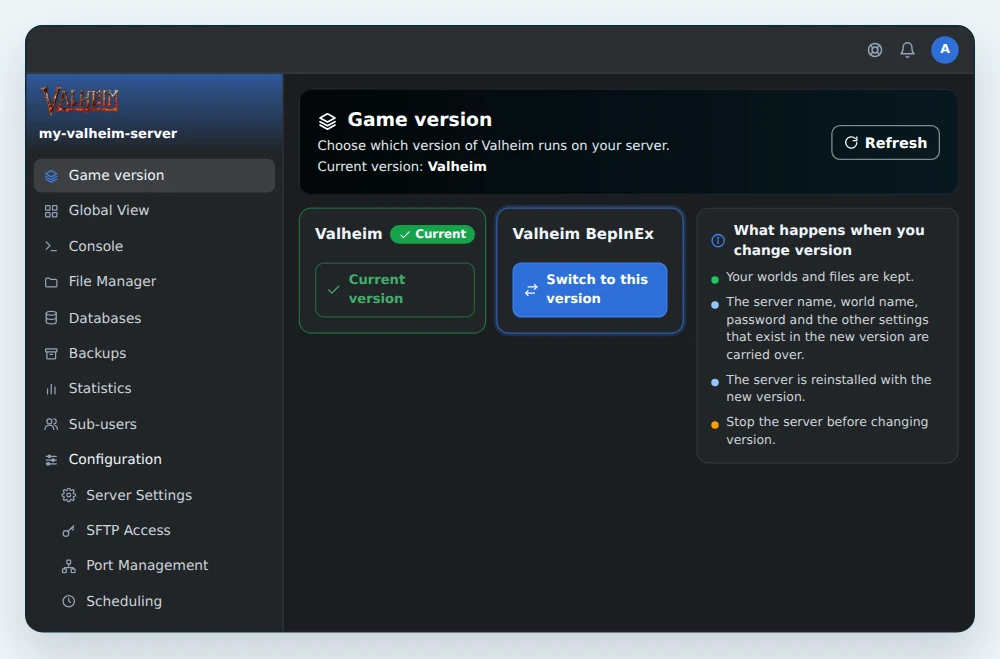Click the Game version layers icon in sidebar

point(51,175)
